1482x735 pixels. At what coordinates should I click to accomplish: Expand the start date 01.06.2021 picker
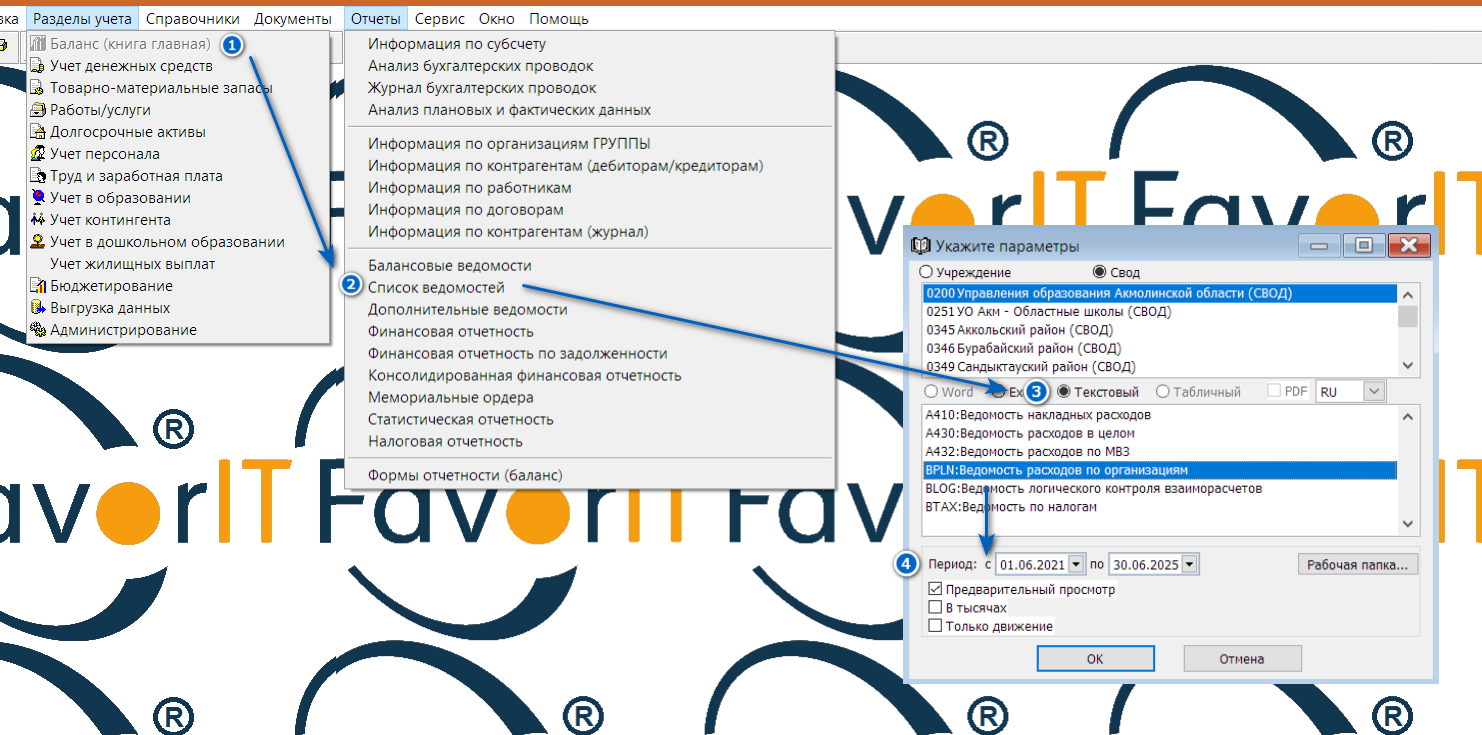point(1076,565)
